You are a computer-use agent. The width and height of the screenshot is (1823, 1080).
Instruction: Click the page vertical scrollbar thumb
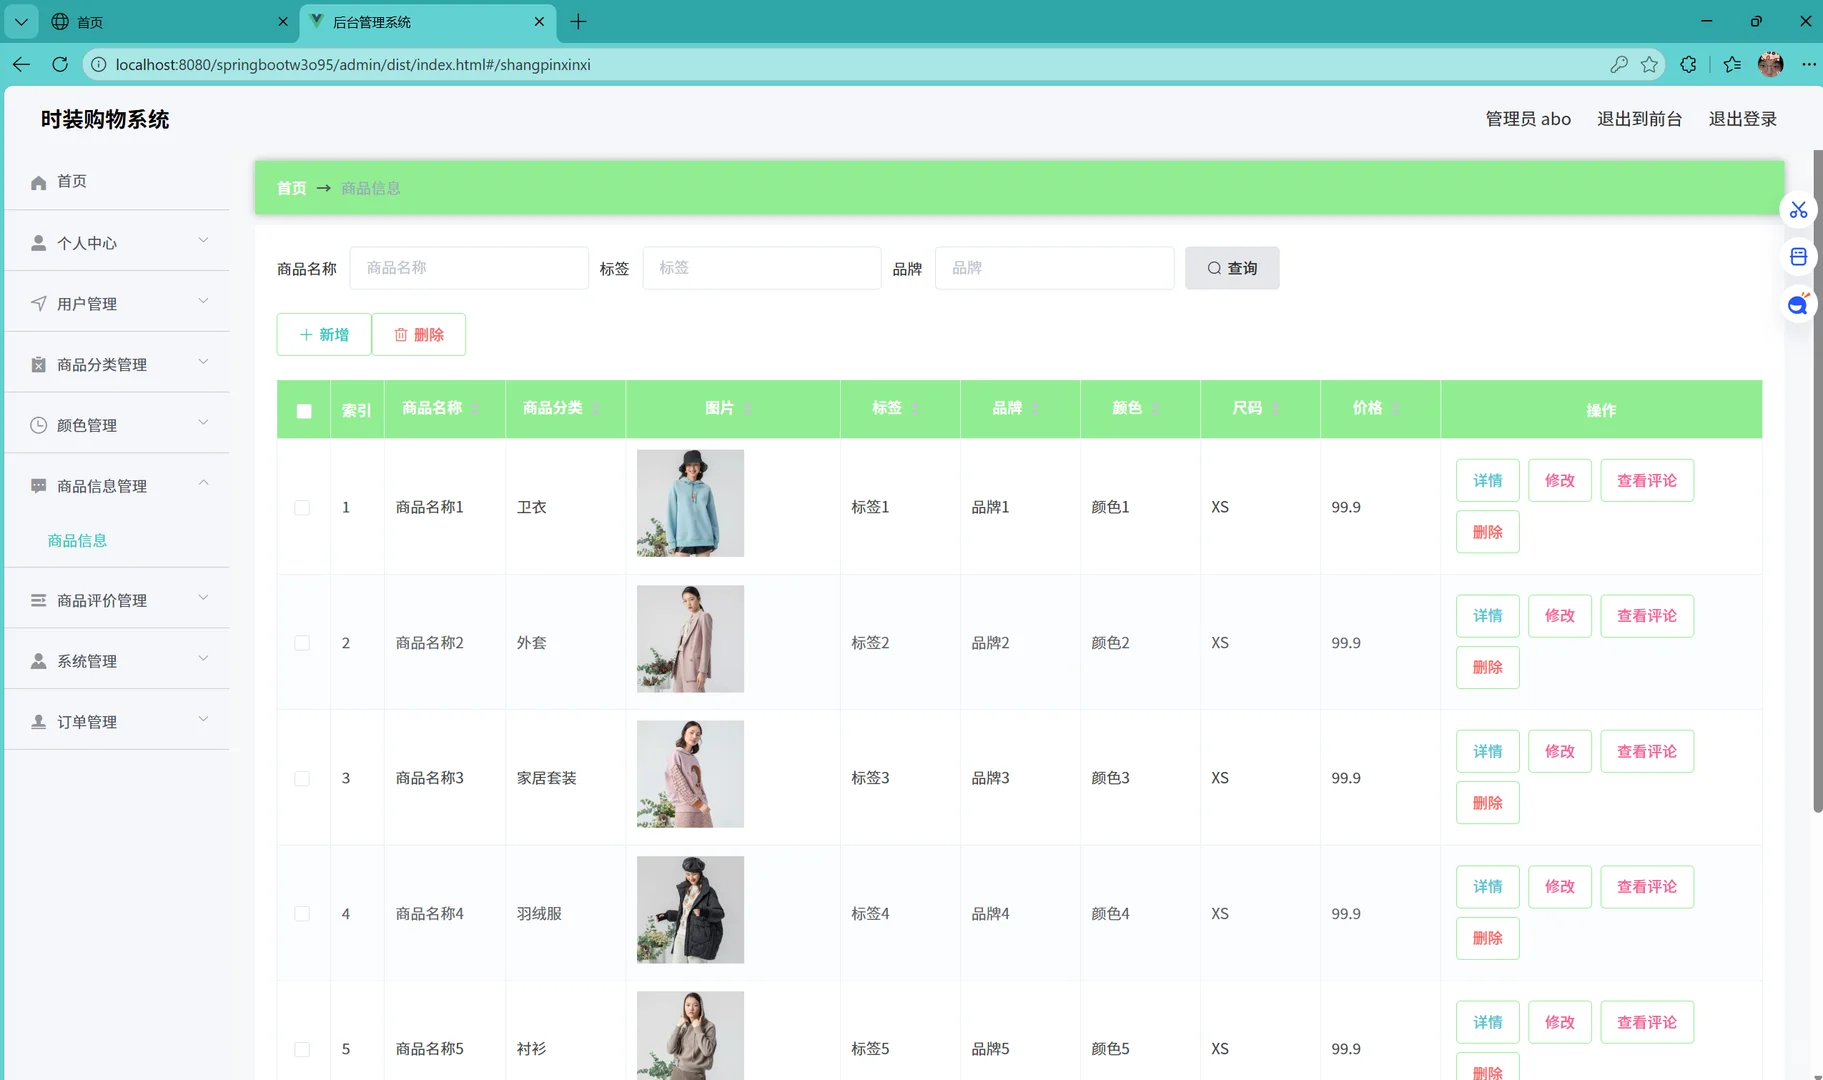pos(1817,480)
